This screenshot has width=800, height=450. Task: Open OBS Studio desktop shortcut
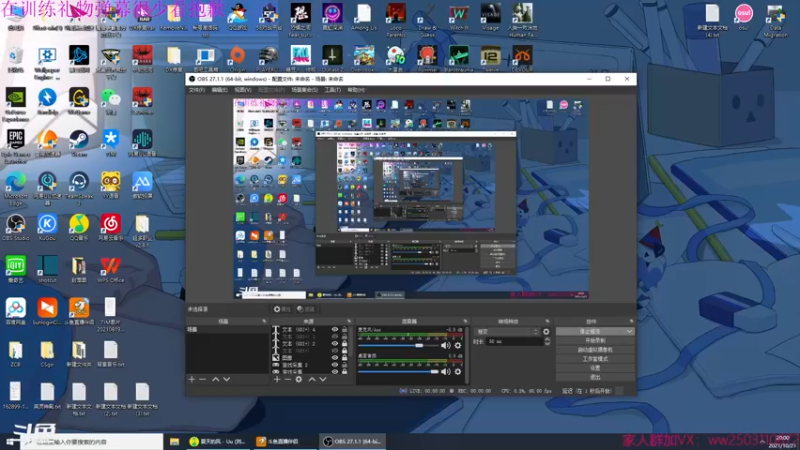click(15, 228)
